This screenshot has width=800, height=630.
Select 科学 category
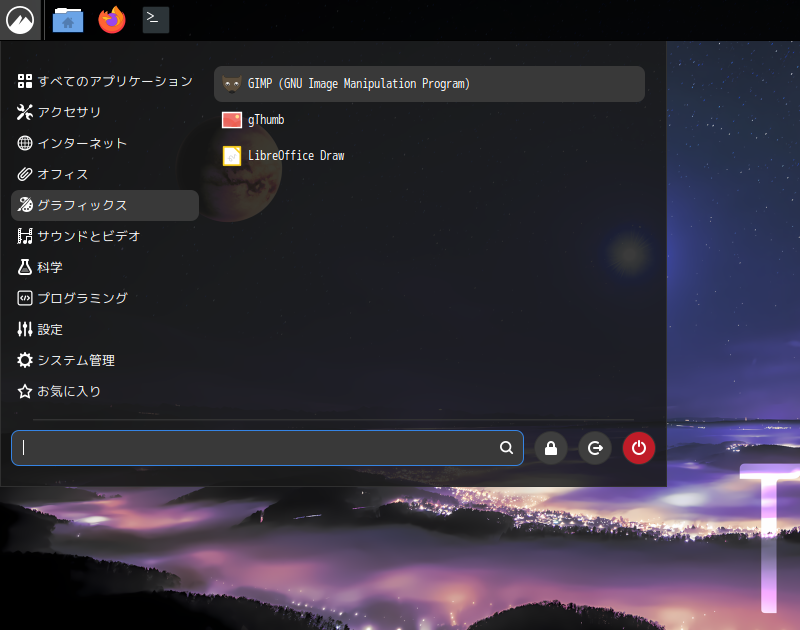[x=105, y=267]
